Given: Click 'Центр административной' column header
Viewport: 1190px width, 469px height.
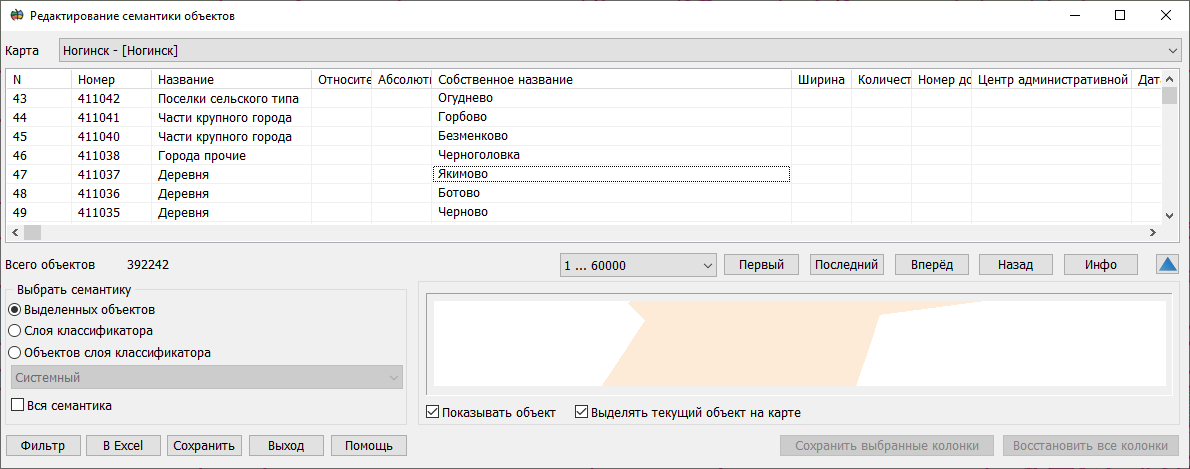Looking at the screenshot, I should [1051, 80].
